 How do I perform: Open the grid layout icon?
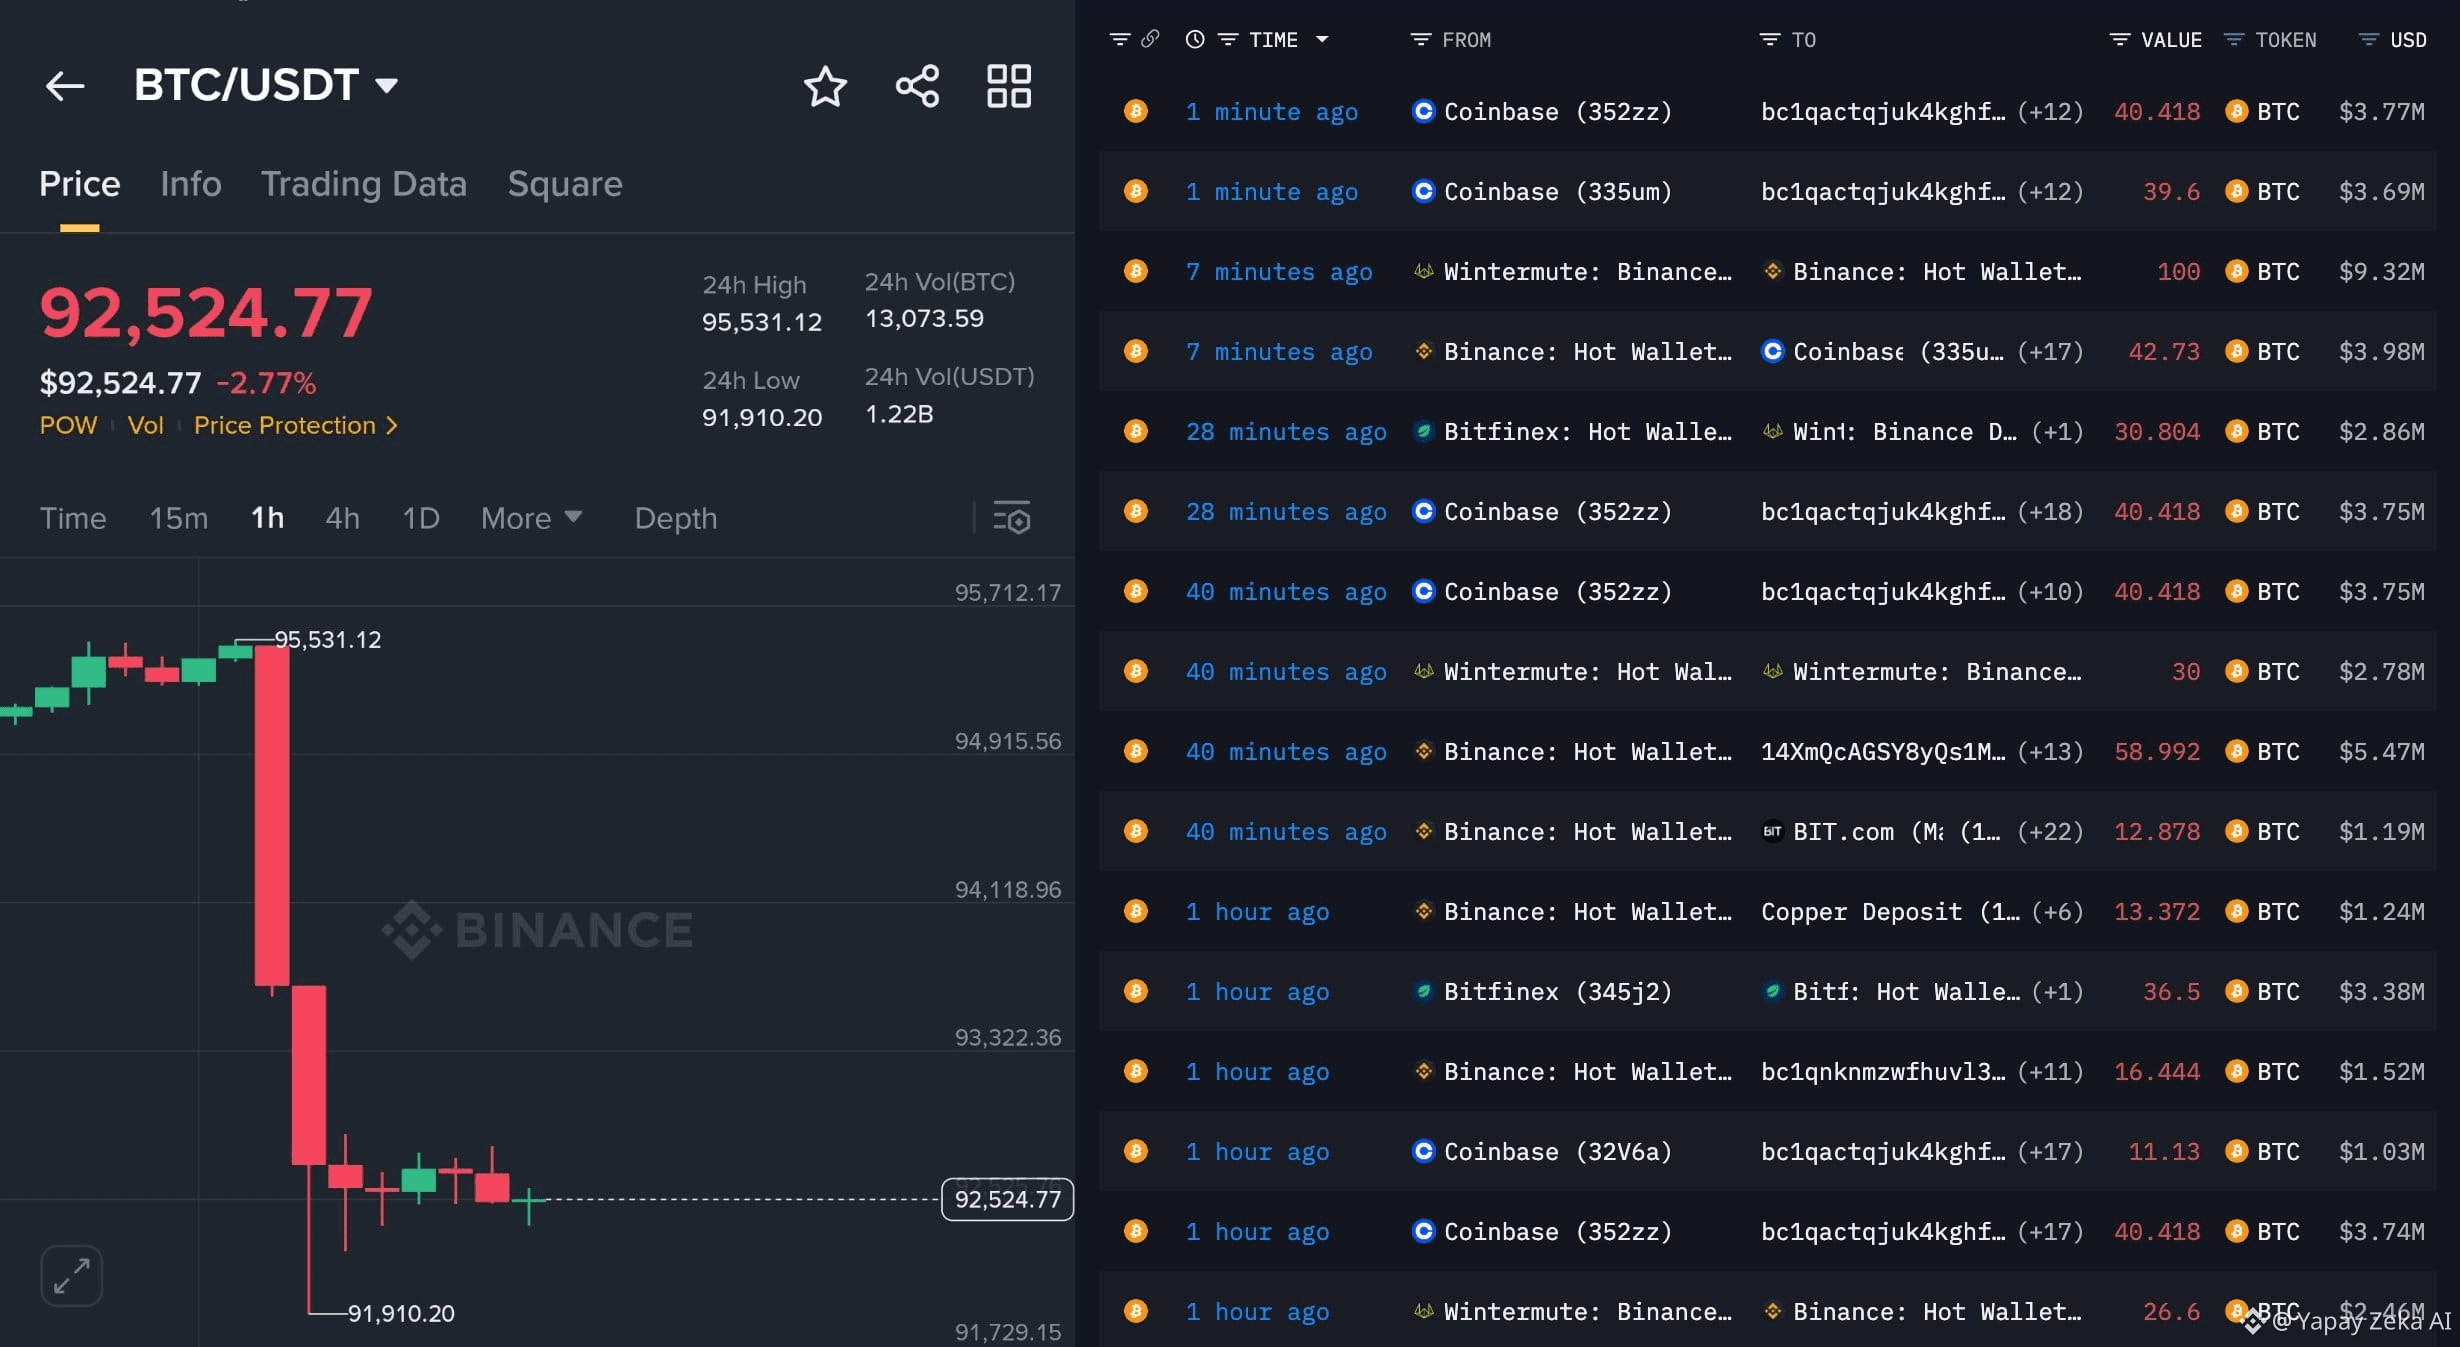click(1008, 86)
